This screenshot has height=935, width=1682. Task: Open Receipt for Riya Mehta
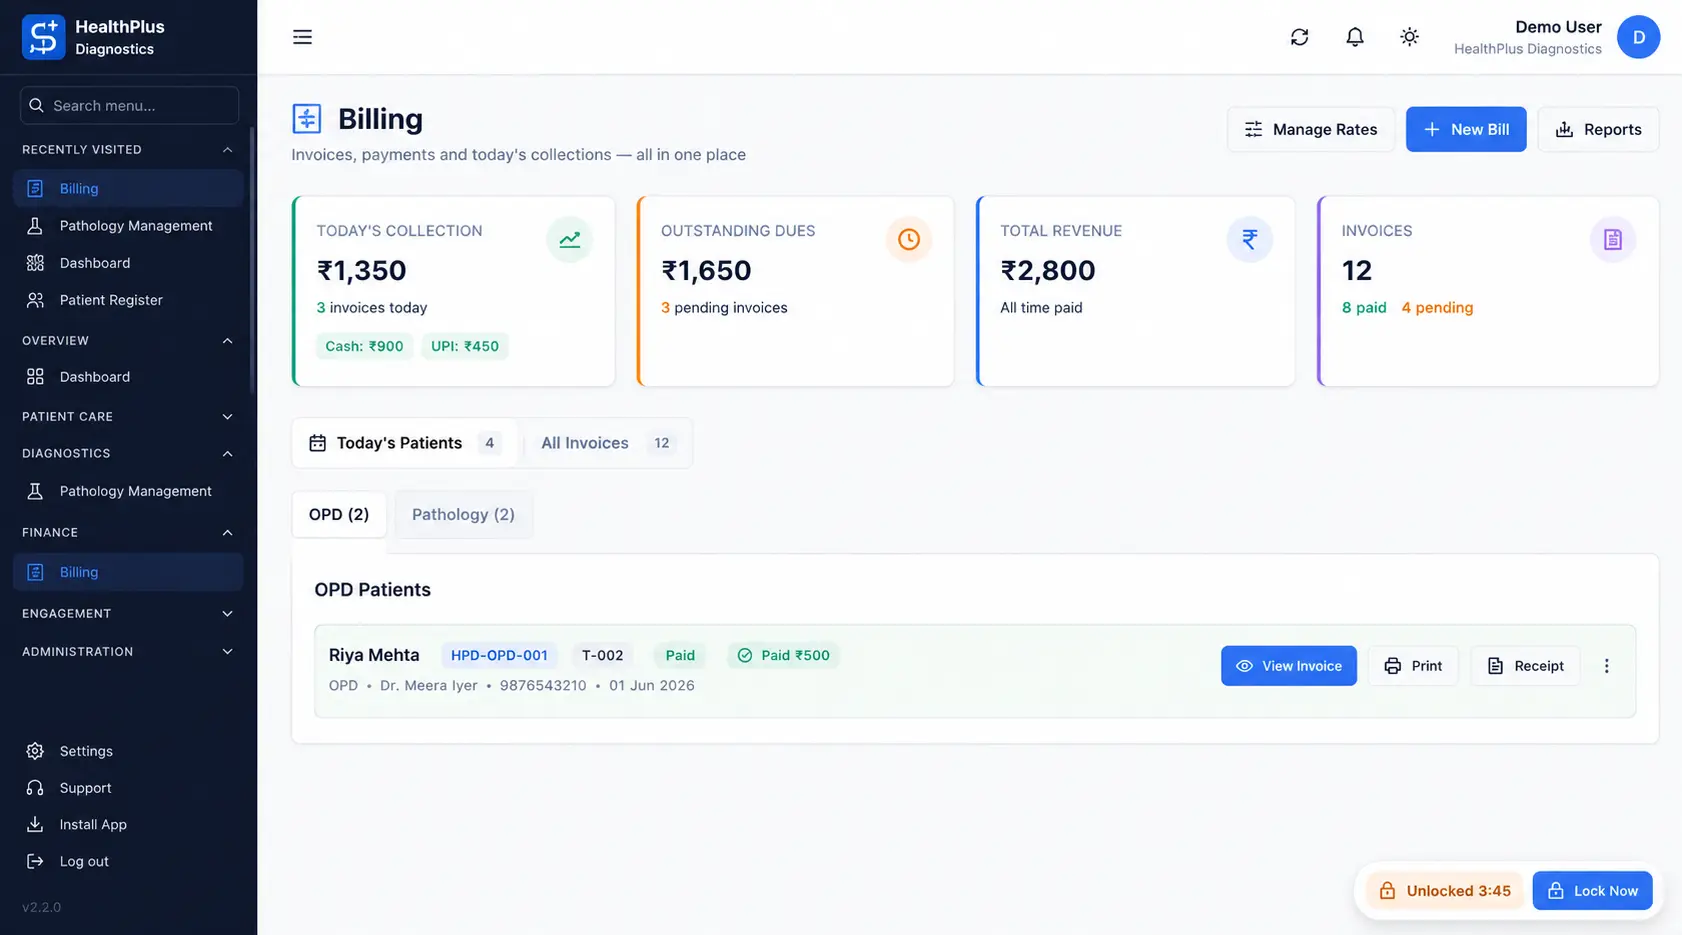point(1524,666)
